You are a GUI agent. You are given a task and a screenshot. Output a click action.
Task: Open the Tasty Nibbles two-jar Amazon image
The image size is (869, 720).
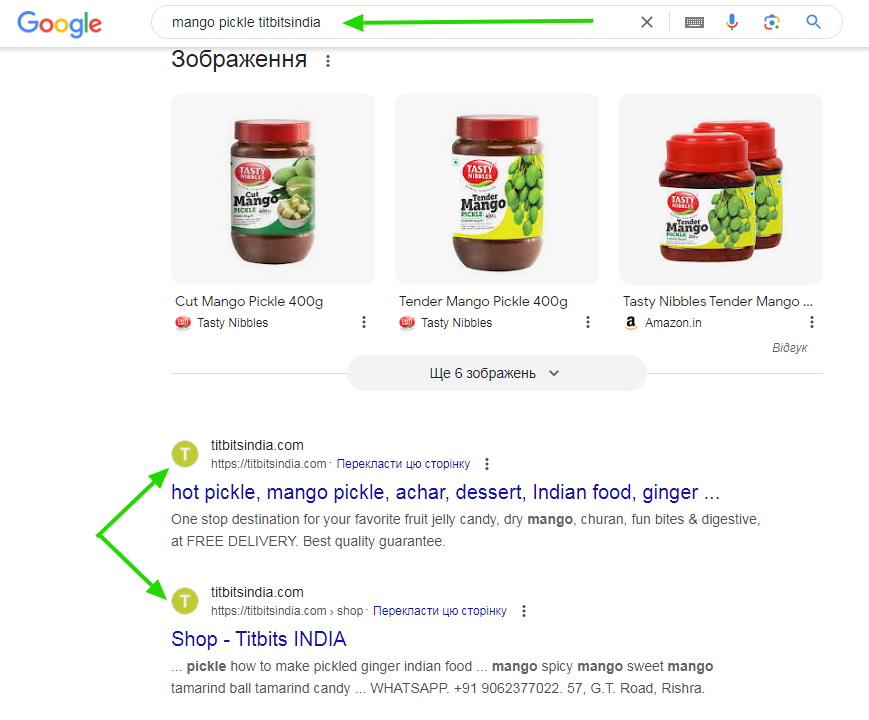pos(720,189)
